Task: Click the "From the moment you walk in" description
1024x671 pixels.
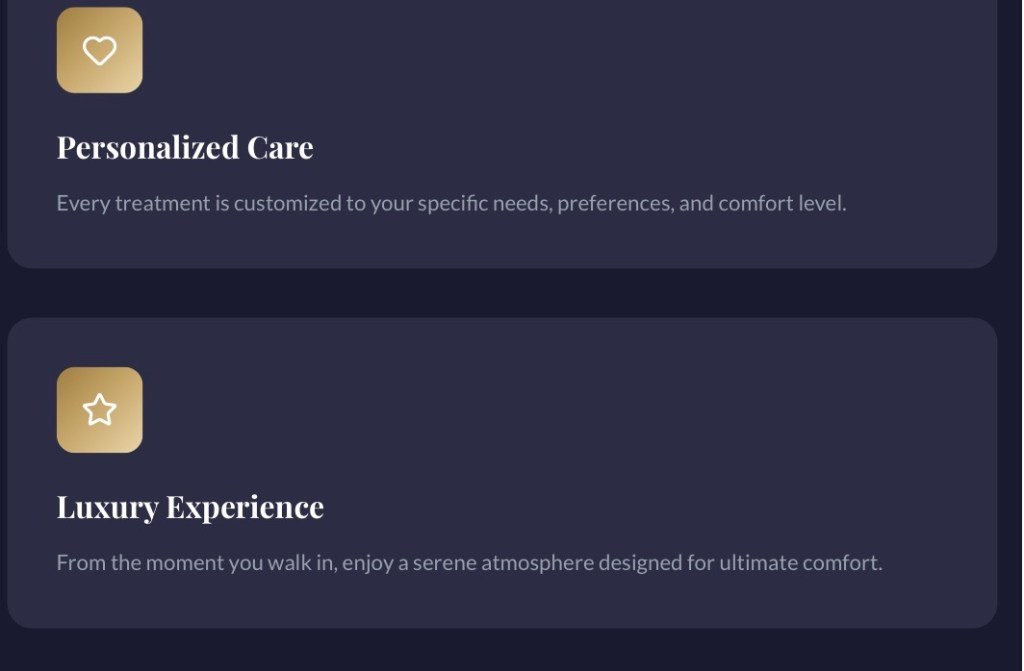Action: [469, 562]
